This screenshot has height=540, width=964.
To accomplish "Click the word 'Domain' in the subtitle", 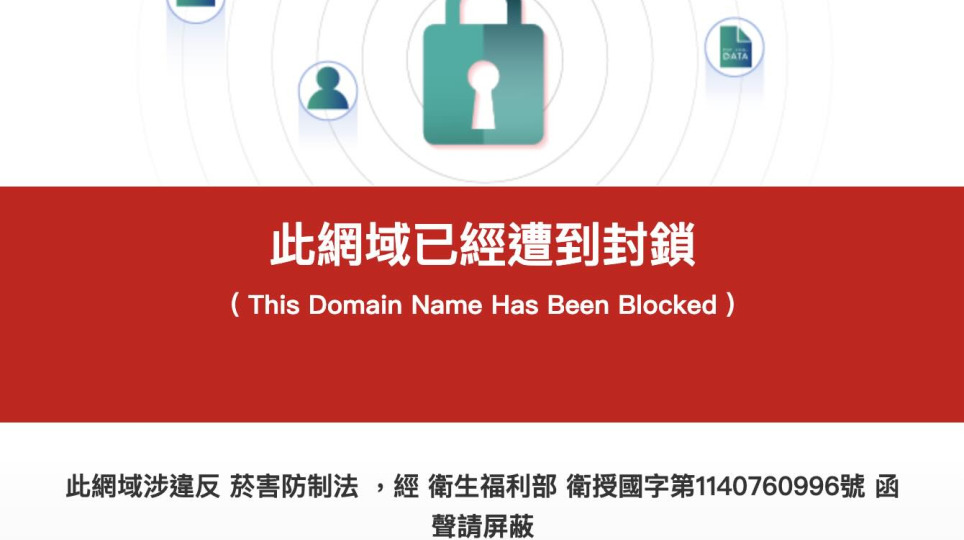I will point(355,305).
